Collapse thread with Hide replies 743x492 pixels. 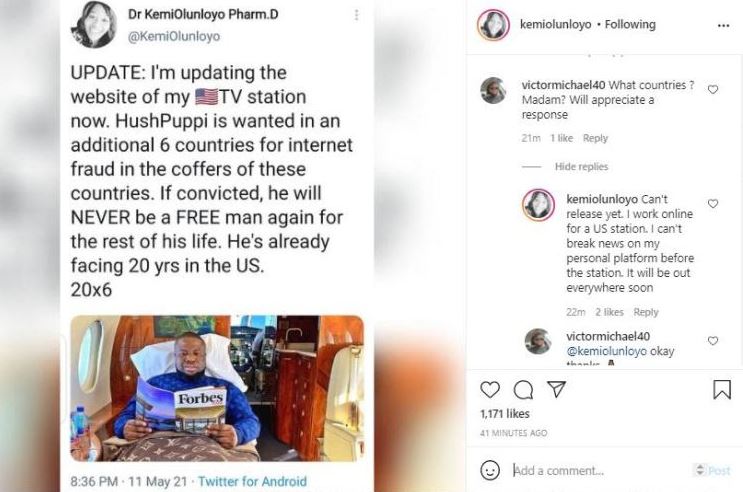[581, 166]
